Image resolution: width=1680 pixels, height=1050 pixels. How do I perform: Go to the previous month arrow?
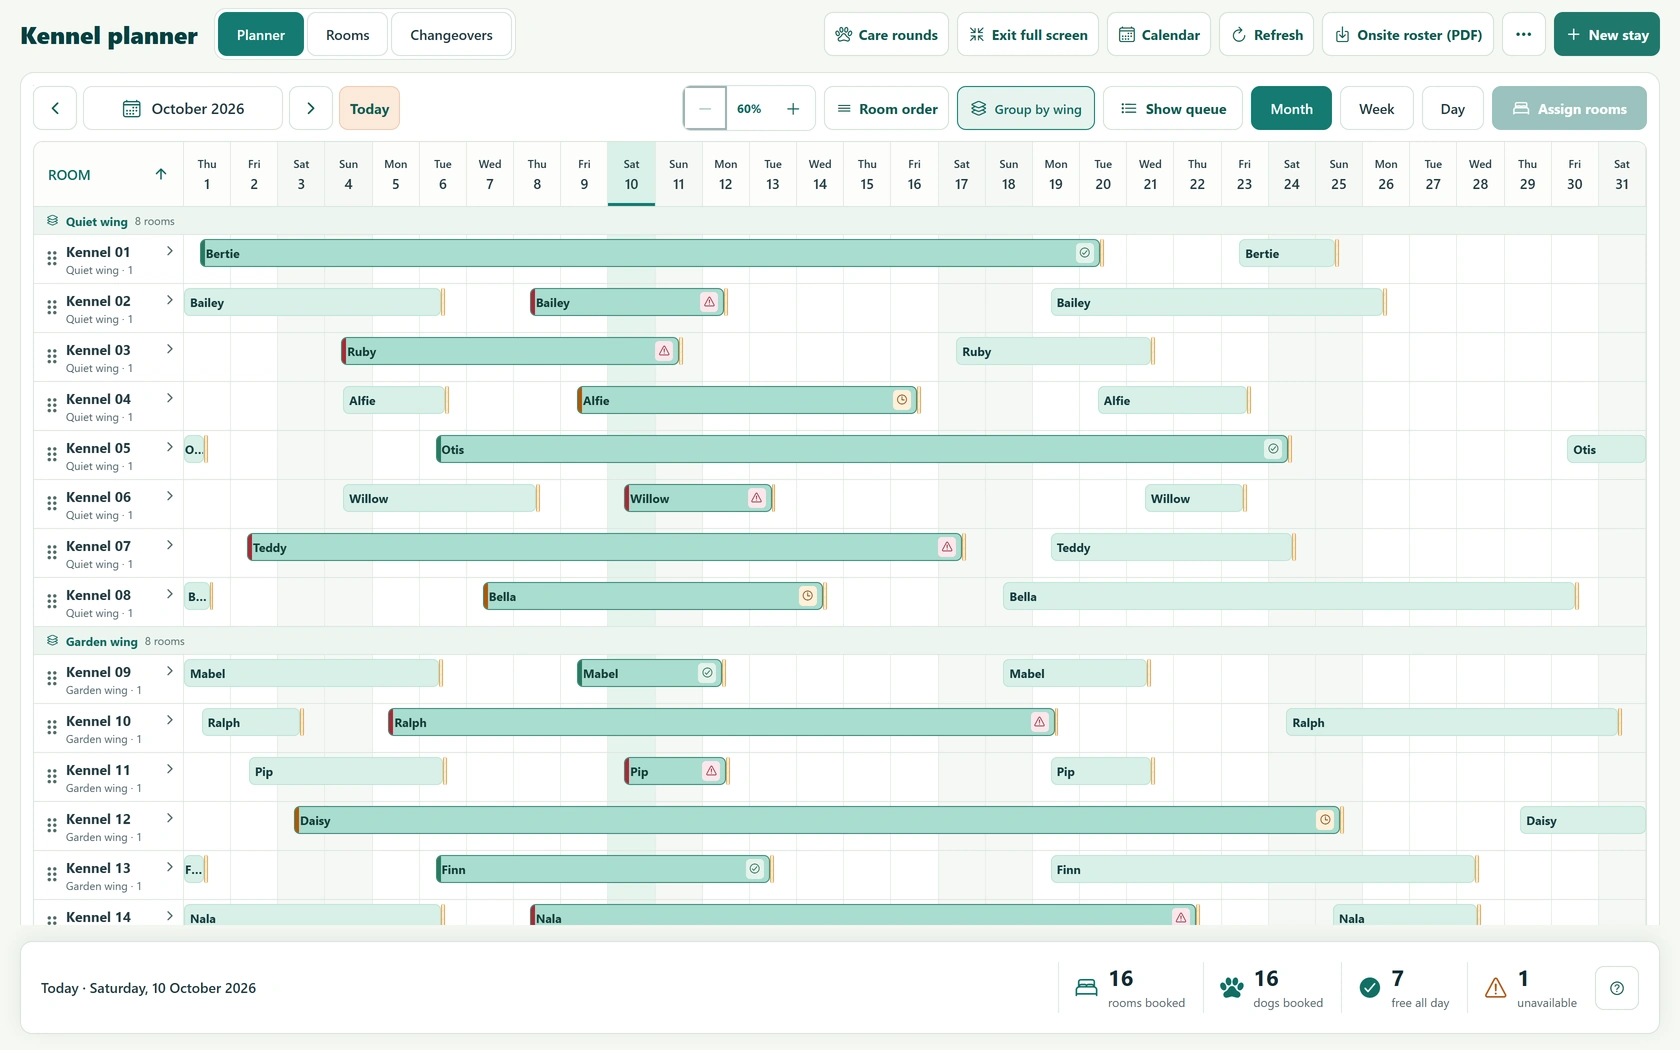coord(55,108)
